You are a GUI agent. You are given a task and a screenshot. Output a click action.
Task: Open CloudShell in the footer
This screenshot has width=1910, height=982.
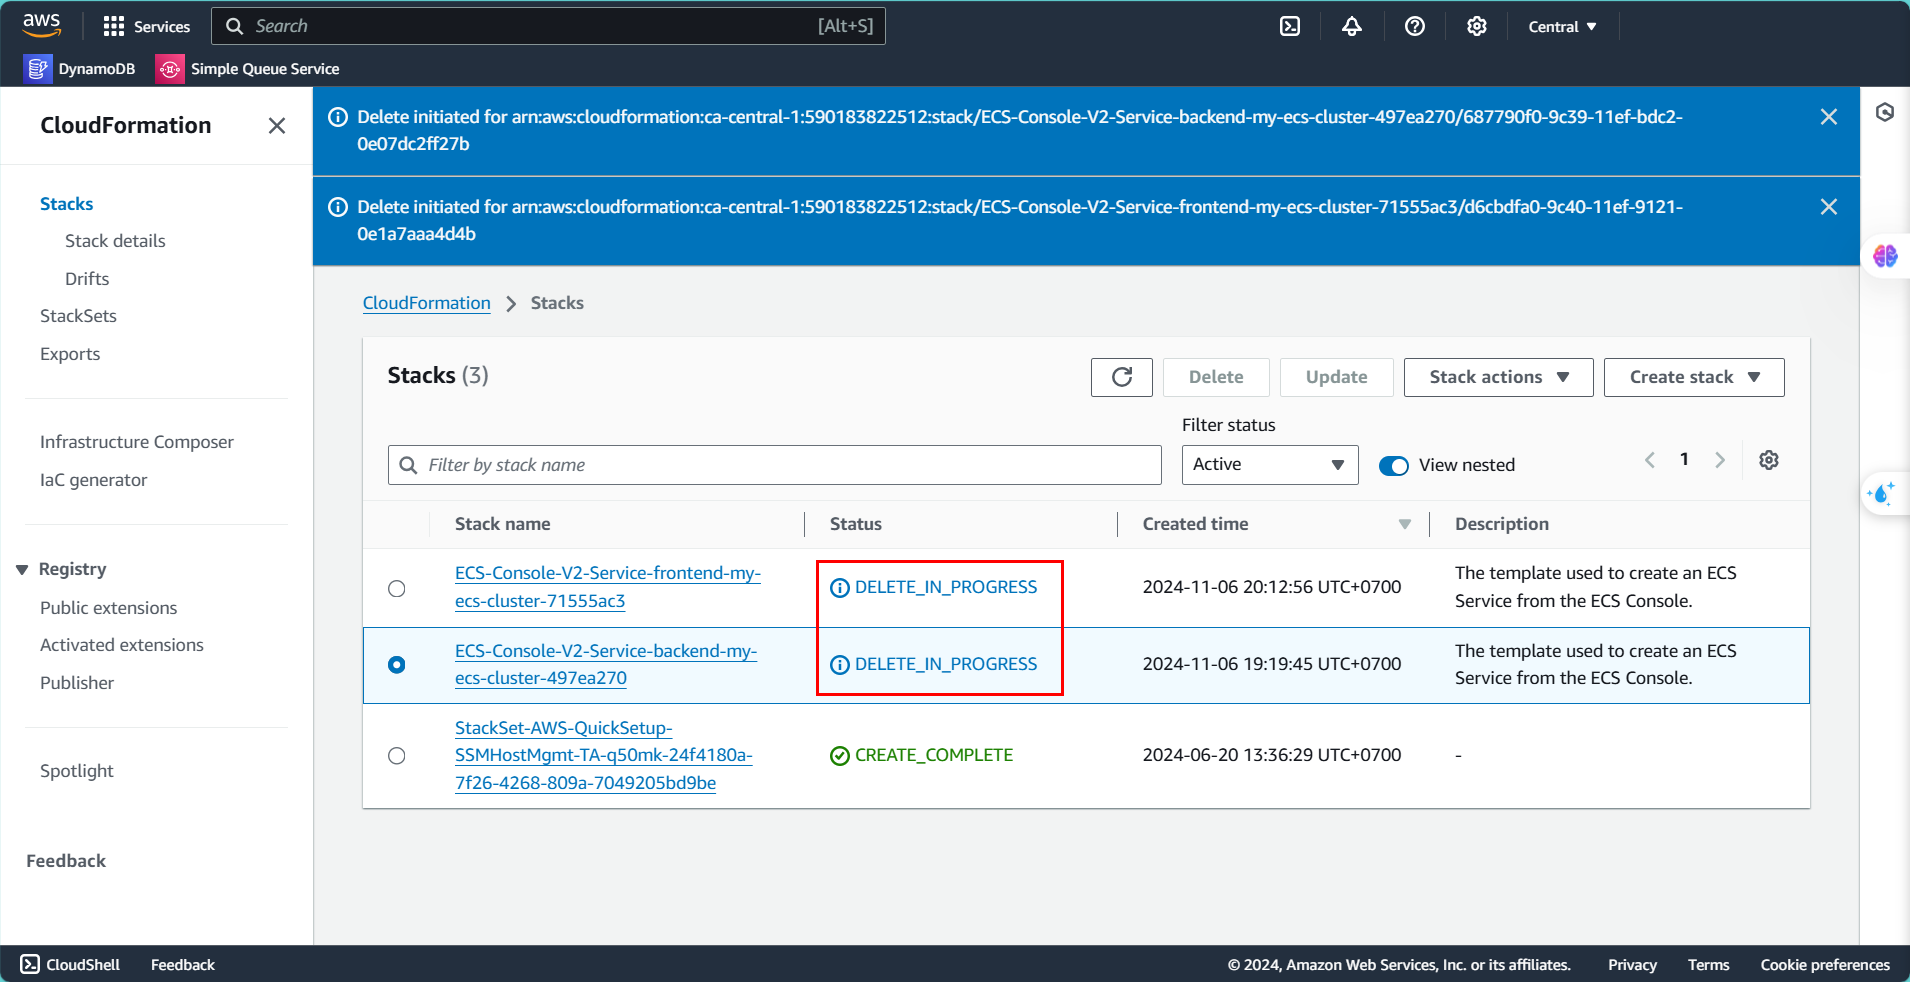coord(70,964)
